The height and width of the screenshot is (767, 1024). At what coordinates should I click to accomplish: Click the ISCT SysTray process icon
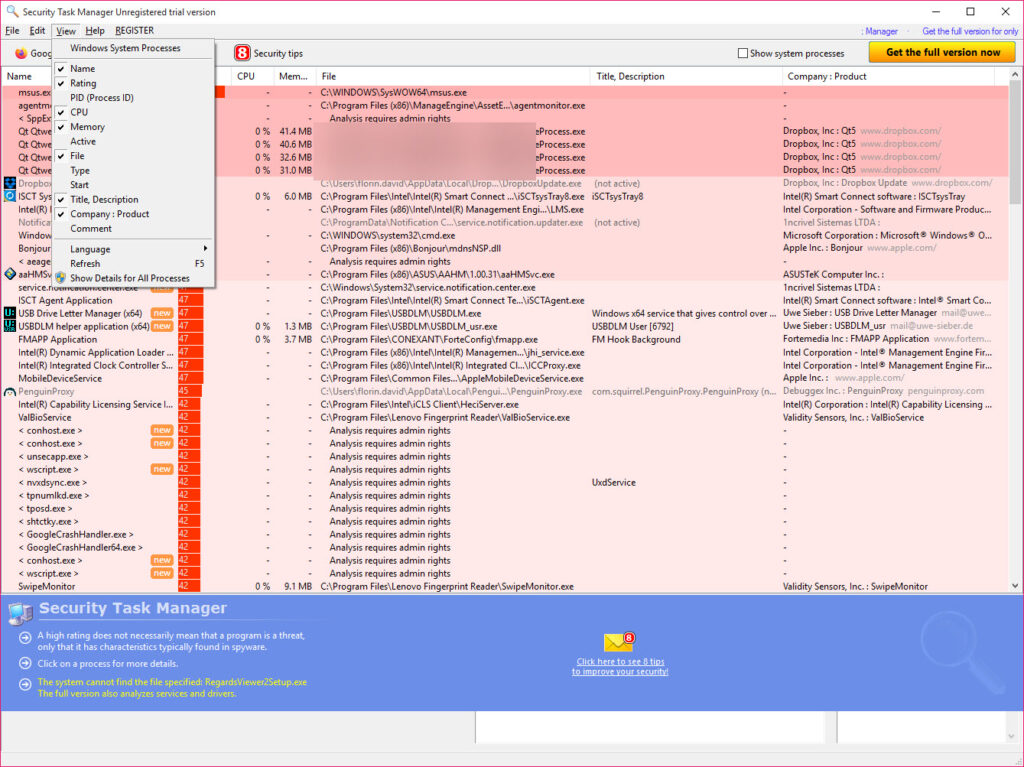[x=10, y=195]
